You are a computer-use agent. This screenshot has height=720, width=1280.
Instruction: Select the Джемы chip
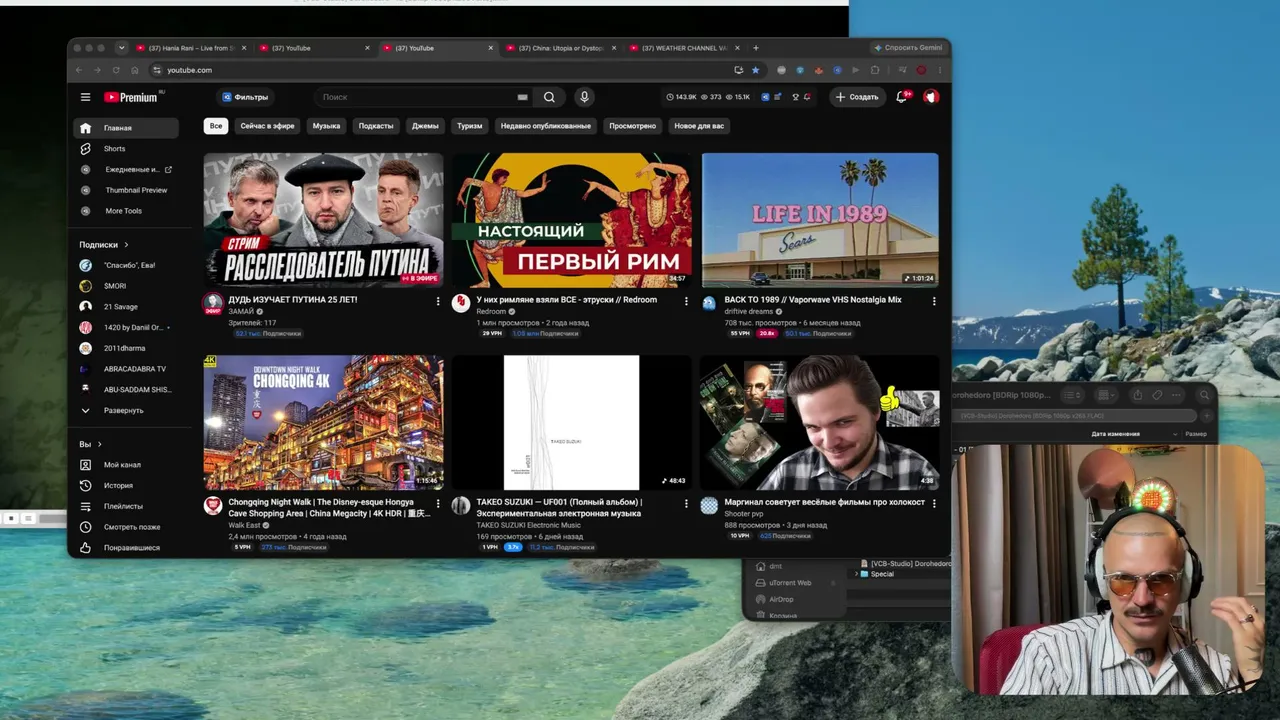pos(425,126)
